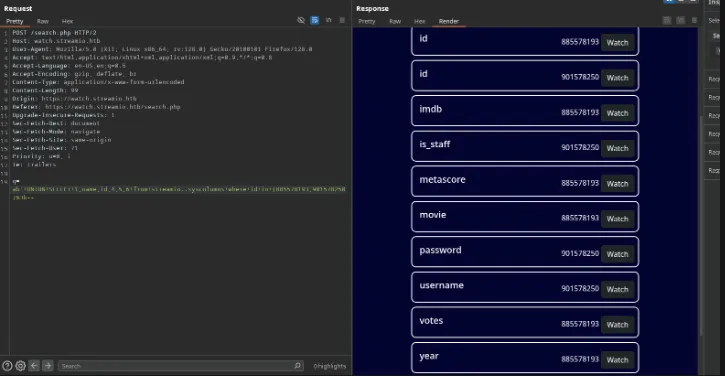Screen dimensions: 725x376
Task: Open the Request panel options menu icon
Action: tap(342, 20)
